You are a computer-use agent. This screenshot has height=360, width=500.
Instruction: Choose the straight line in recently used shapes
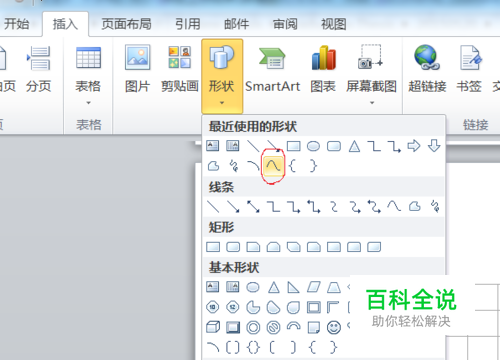pyautogui.click(x=253, y=146)
